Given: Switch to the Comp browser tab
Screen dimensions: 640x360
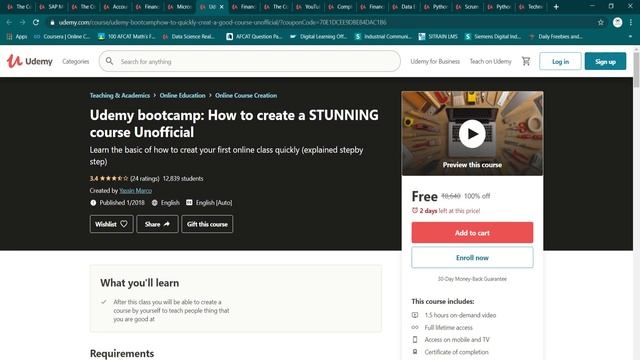Looking at the screenshot, I should click(x=340, y=7).
